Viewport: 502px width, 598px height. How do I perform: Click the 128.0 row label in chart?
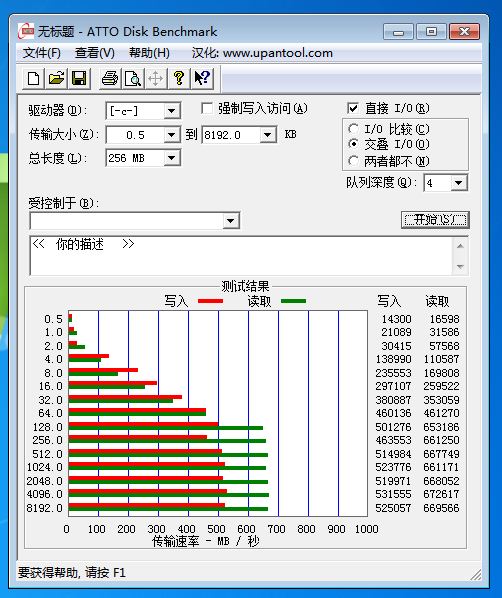[48, 427]
